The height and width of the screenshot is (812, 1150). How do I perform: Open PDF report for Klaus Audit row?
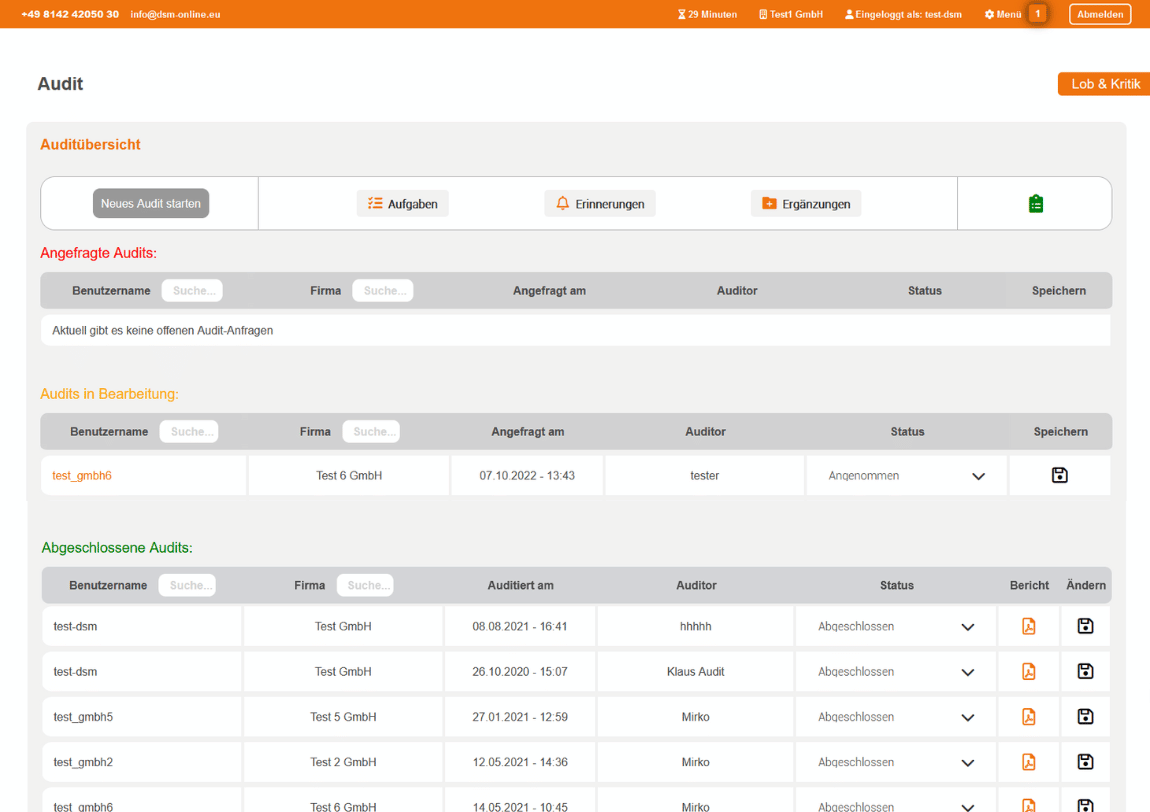coord(1028,672)
